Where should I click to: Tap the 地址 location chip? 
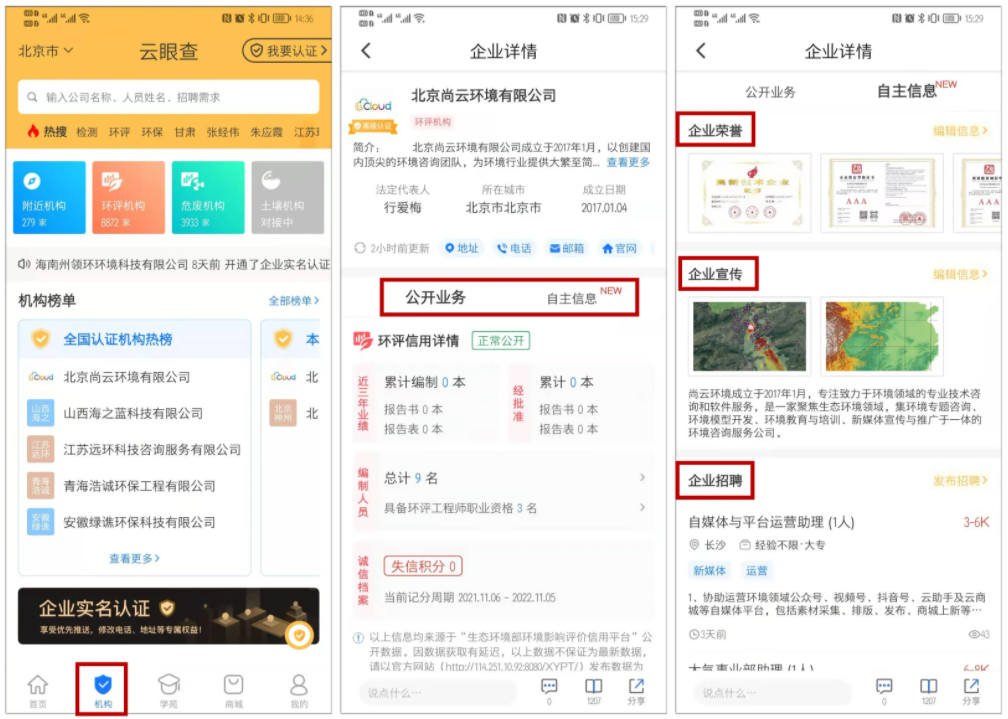[x=462, y=248]
